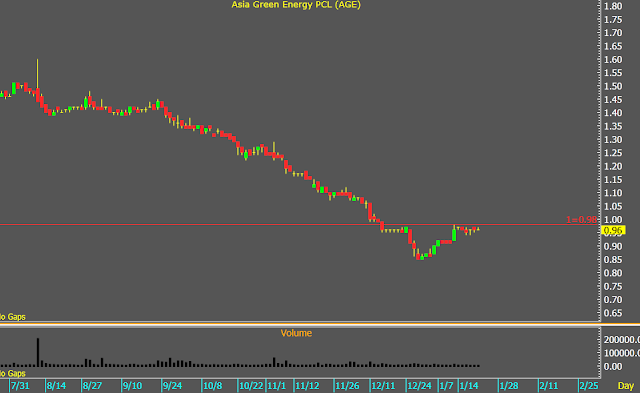The width and height of the screenshot is (640, 393).
Task: Select the 7/31 date on the time axis
Action: [x=20, y=386]
